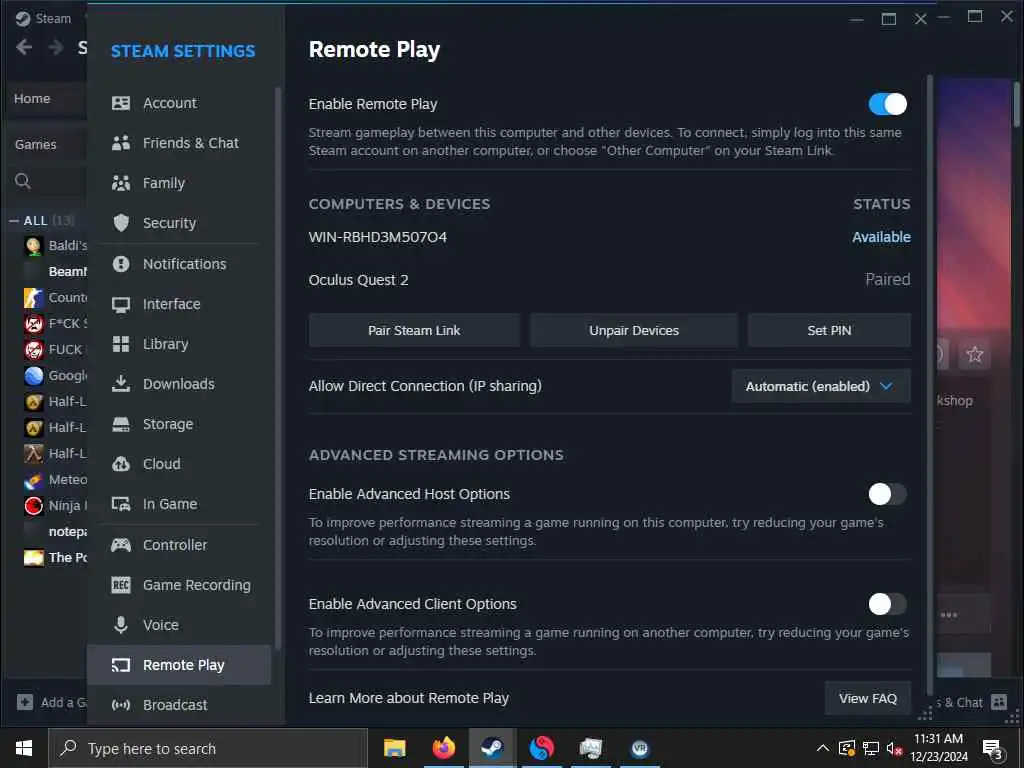
Task: Click Add a Game in Steam window
Action: point(52,703)
